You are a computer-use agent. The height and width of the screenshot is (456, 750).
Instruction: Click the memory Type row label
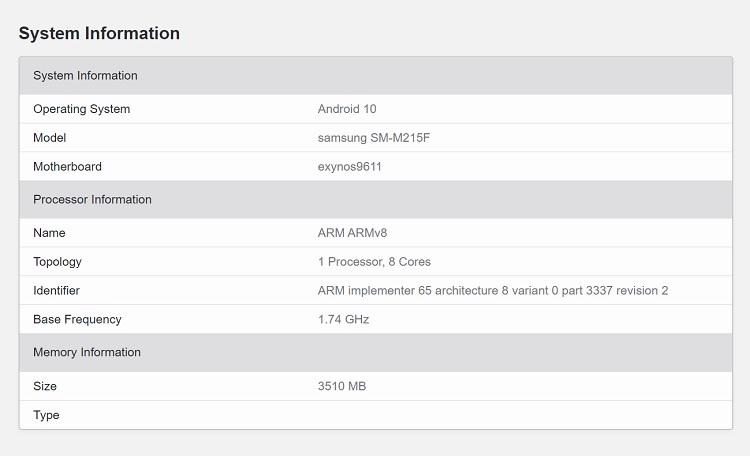tap(46, 415)
